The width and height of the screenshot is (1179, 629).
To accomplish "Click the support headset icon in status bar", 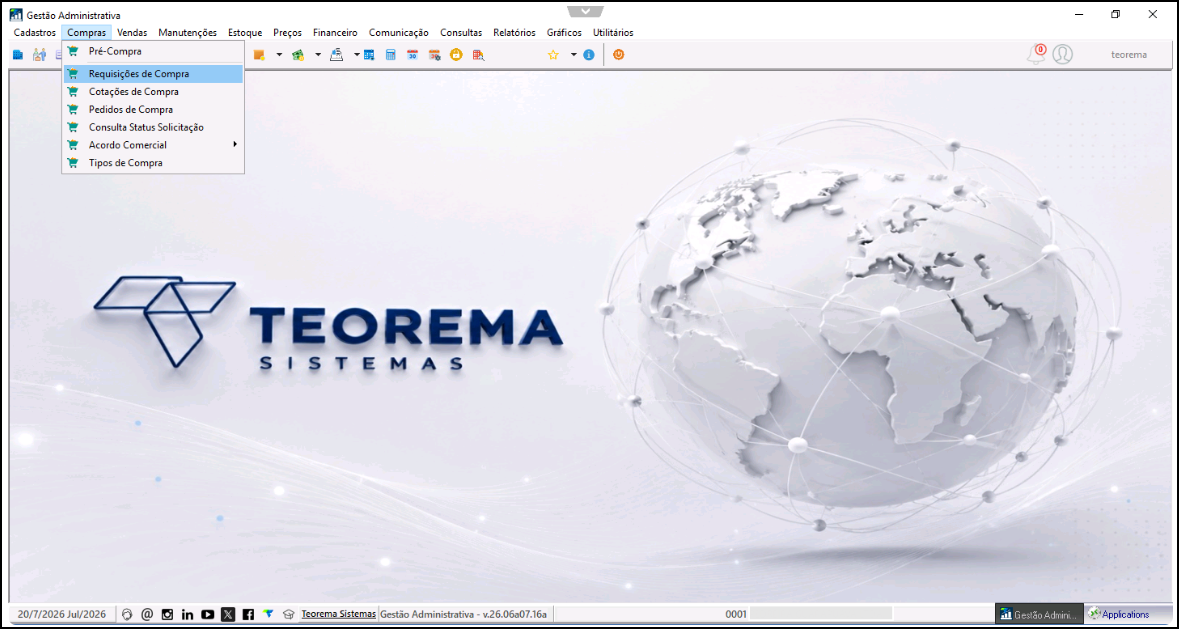I will [127, 614].
